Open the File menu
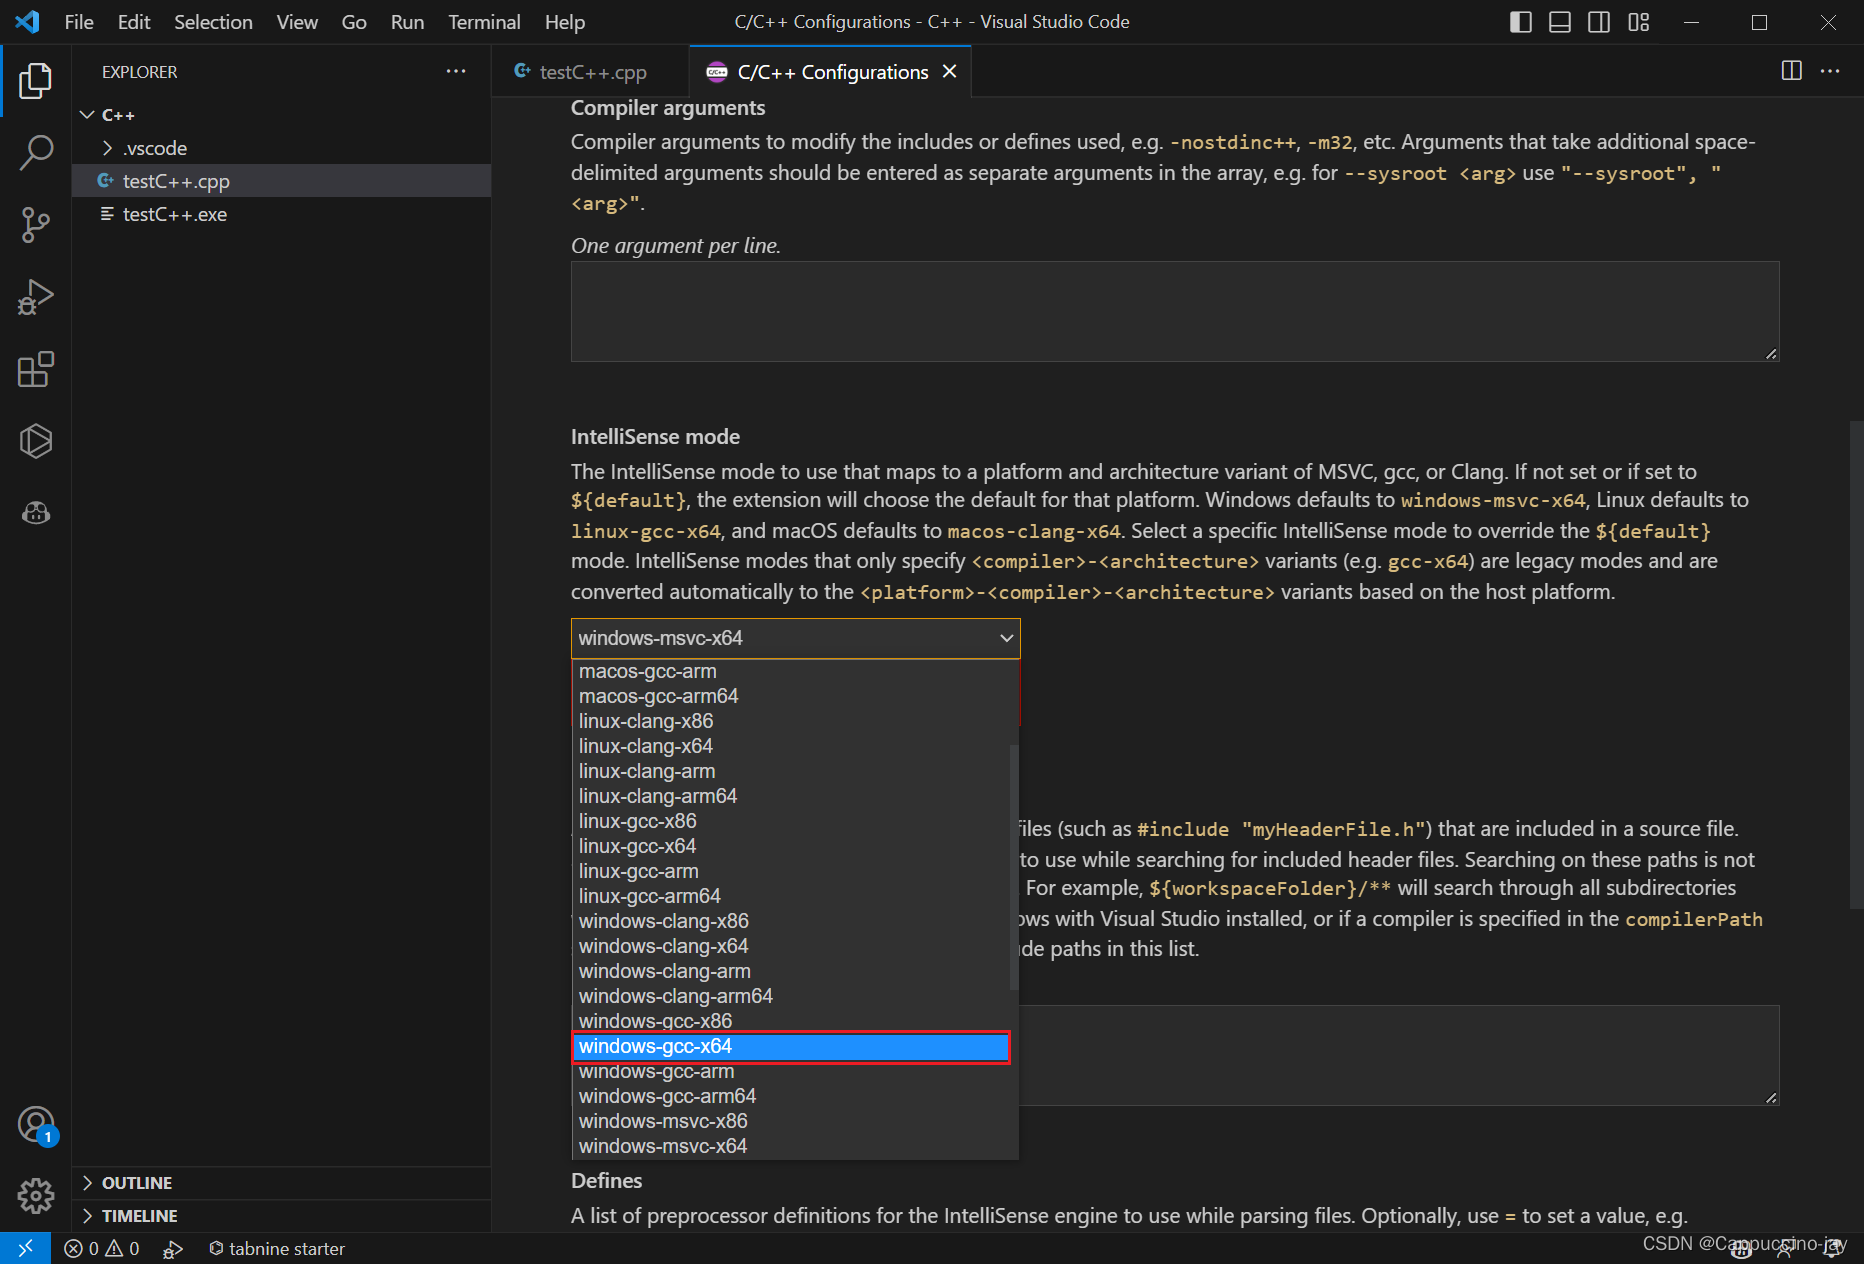 pos(79,22)
